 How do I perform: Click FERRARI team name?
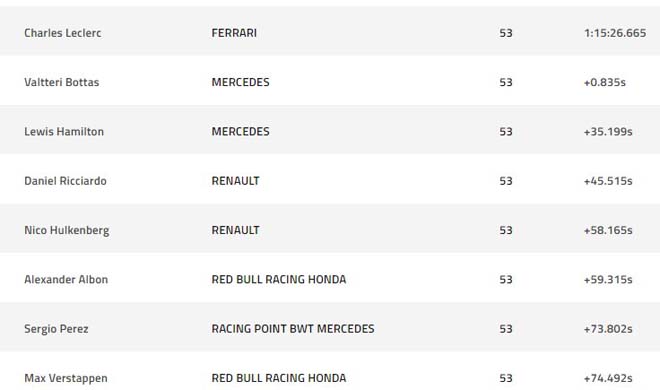(234, 33)
